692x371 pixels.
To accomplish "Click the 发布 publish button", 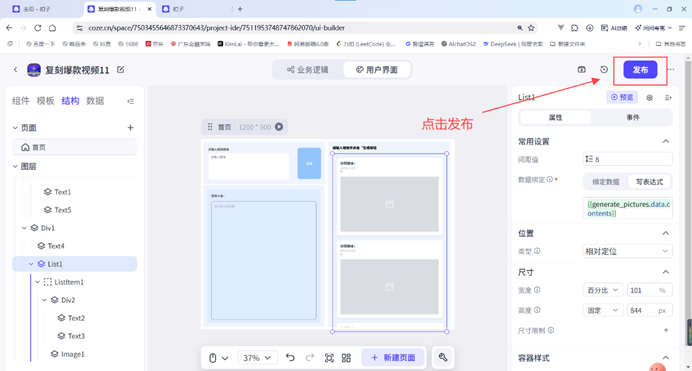I will point(640,70).
